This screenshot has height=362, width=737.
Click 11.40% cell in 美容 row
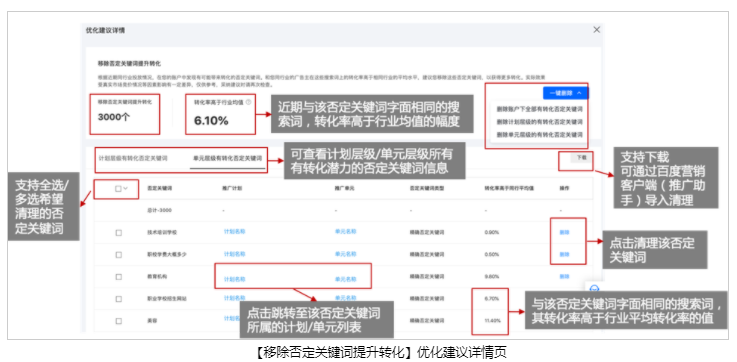493,321
